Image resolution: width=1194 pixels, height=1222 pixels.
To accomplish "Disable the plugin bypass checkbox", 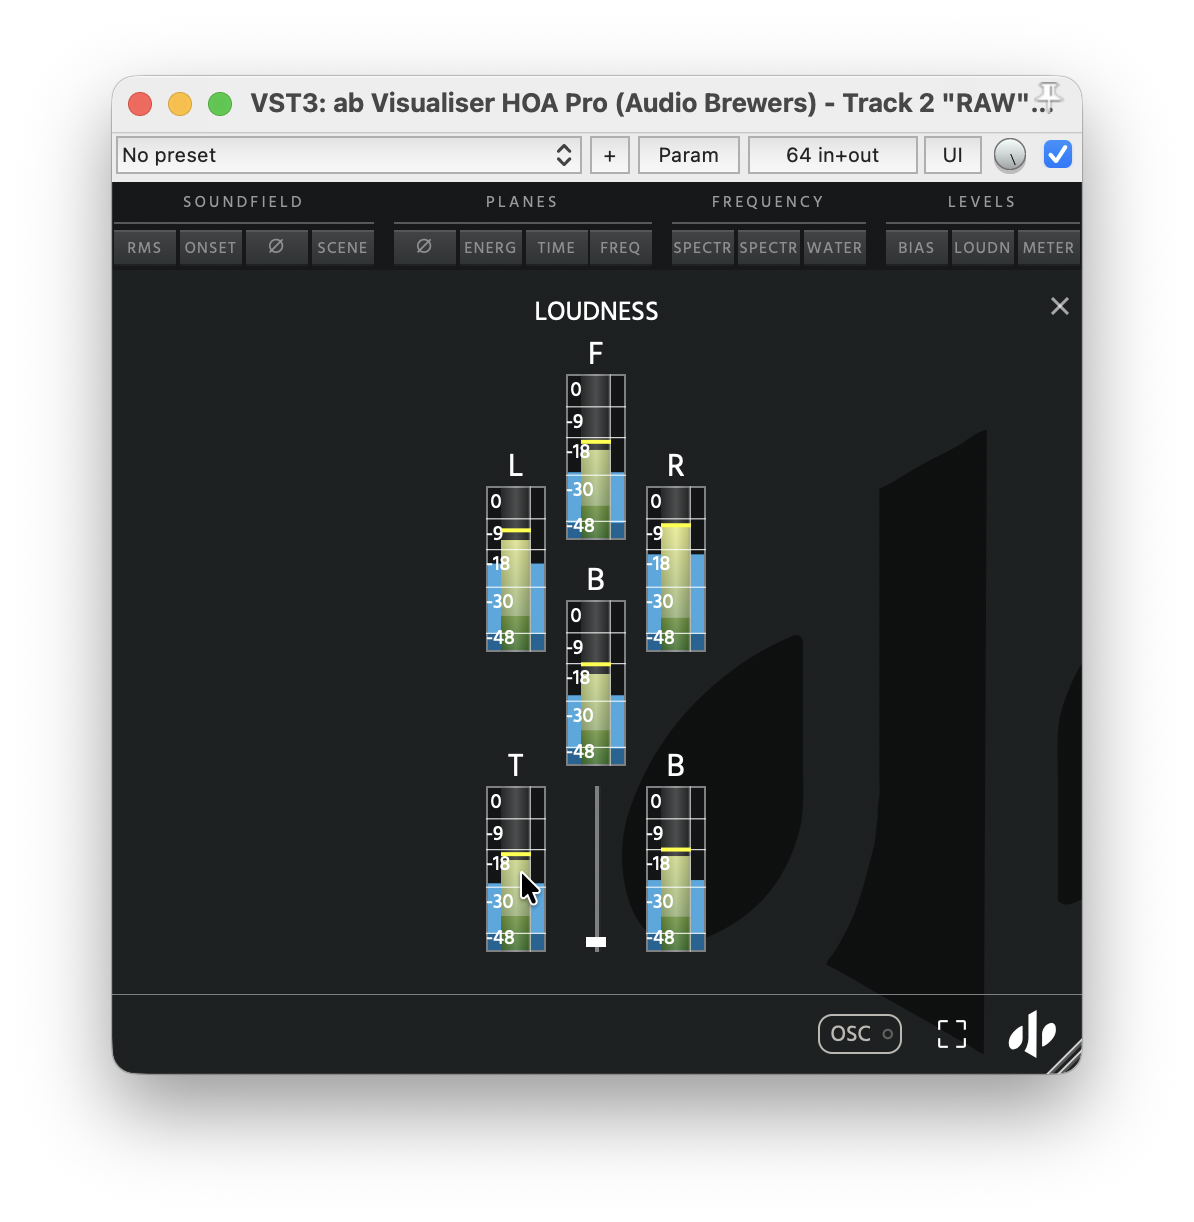I will 1058,154.
